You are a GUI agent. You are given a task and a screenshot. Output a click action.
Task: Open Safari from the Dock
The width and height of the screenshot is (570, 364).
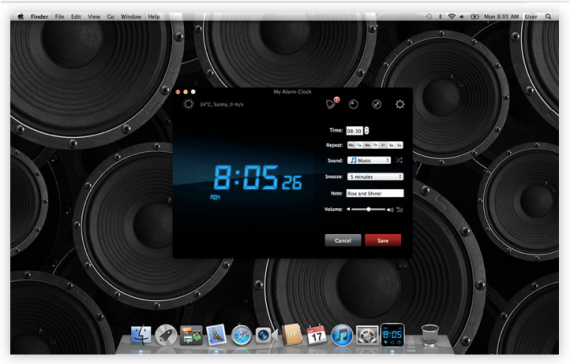(241, 335)
